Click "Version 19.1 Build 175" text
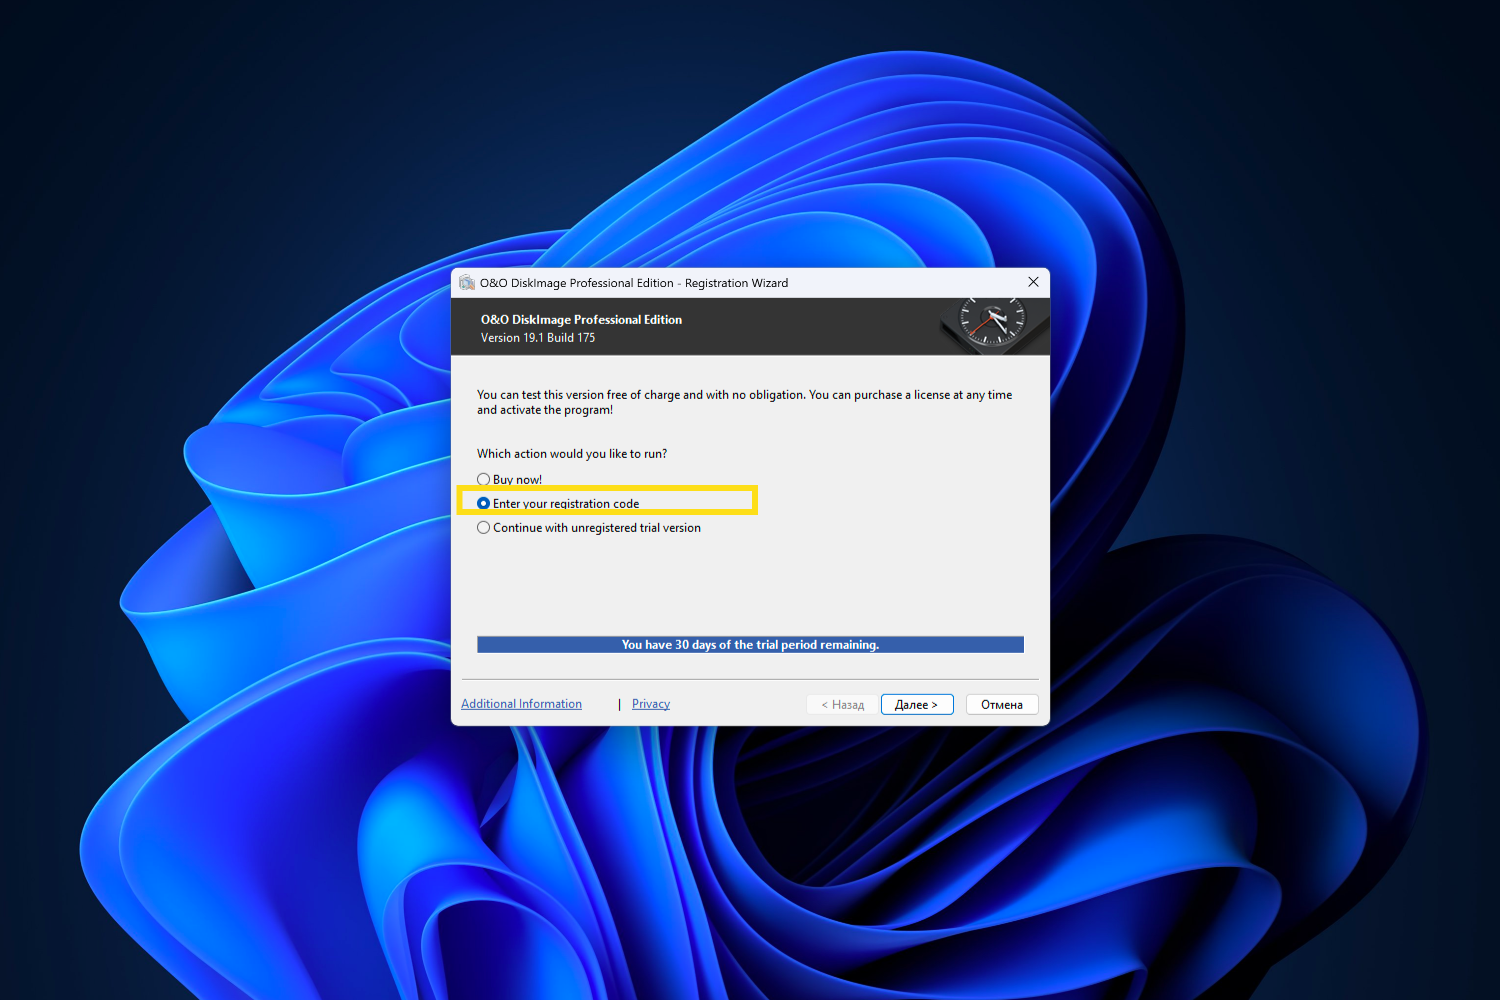The height and width of the screenshot is (1000, 1500). 538,338
